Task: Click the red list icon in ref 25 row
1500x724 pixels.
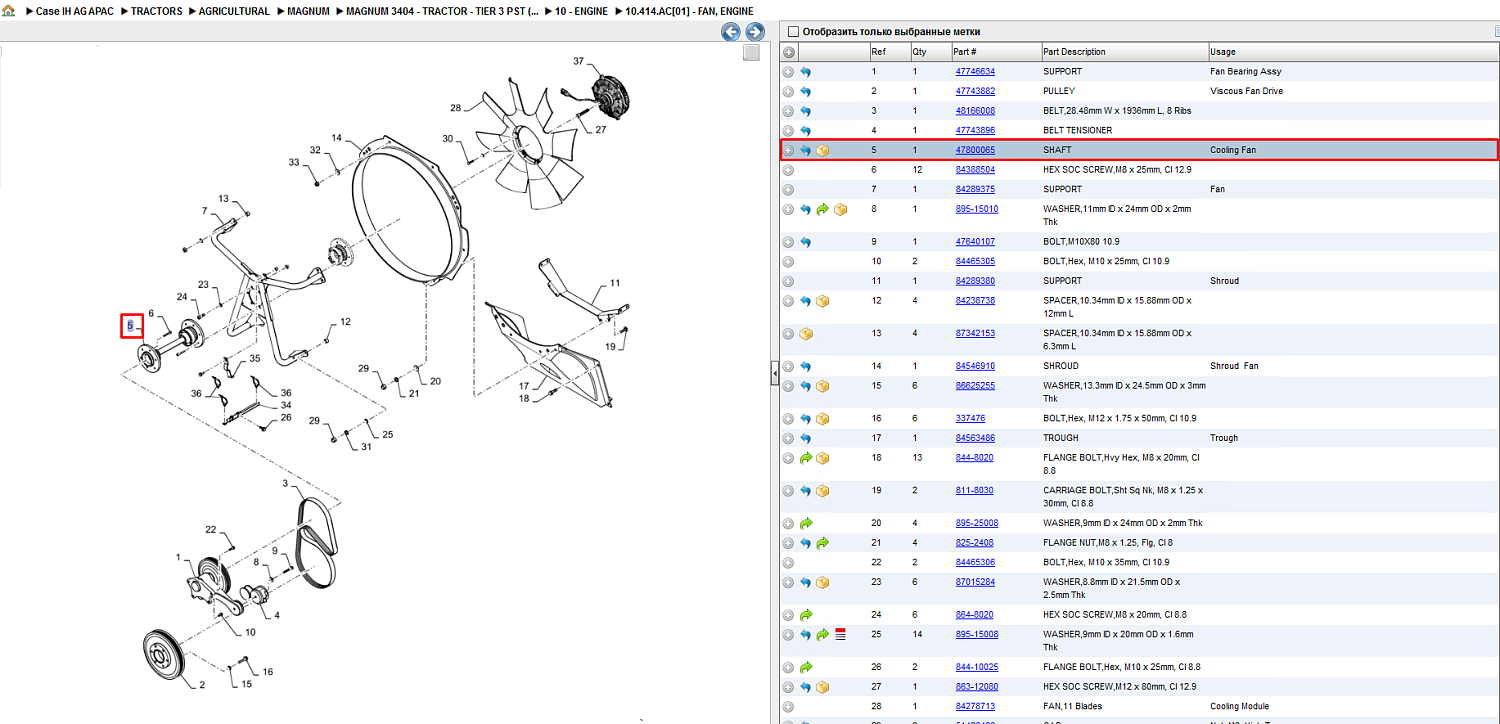Action: [841, 634]
